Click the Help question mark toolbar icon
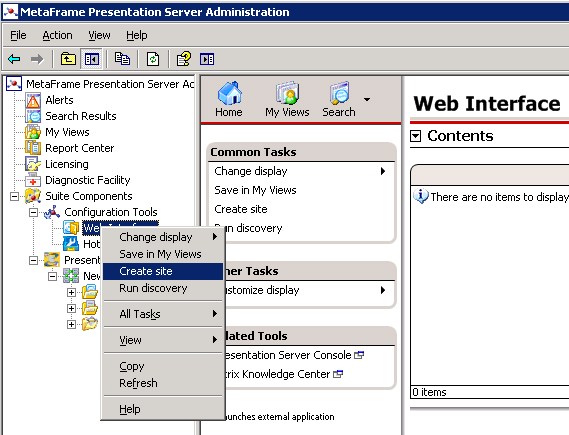This screenshot has width=569, height=435. [x=184, y=59]
